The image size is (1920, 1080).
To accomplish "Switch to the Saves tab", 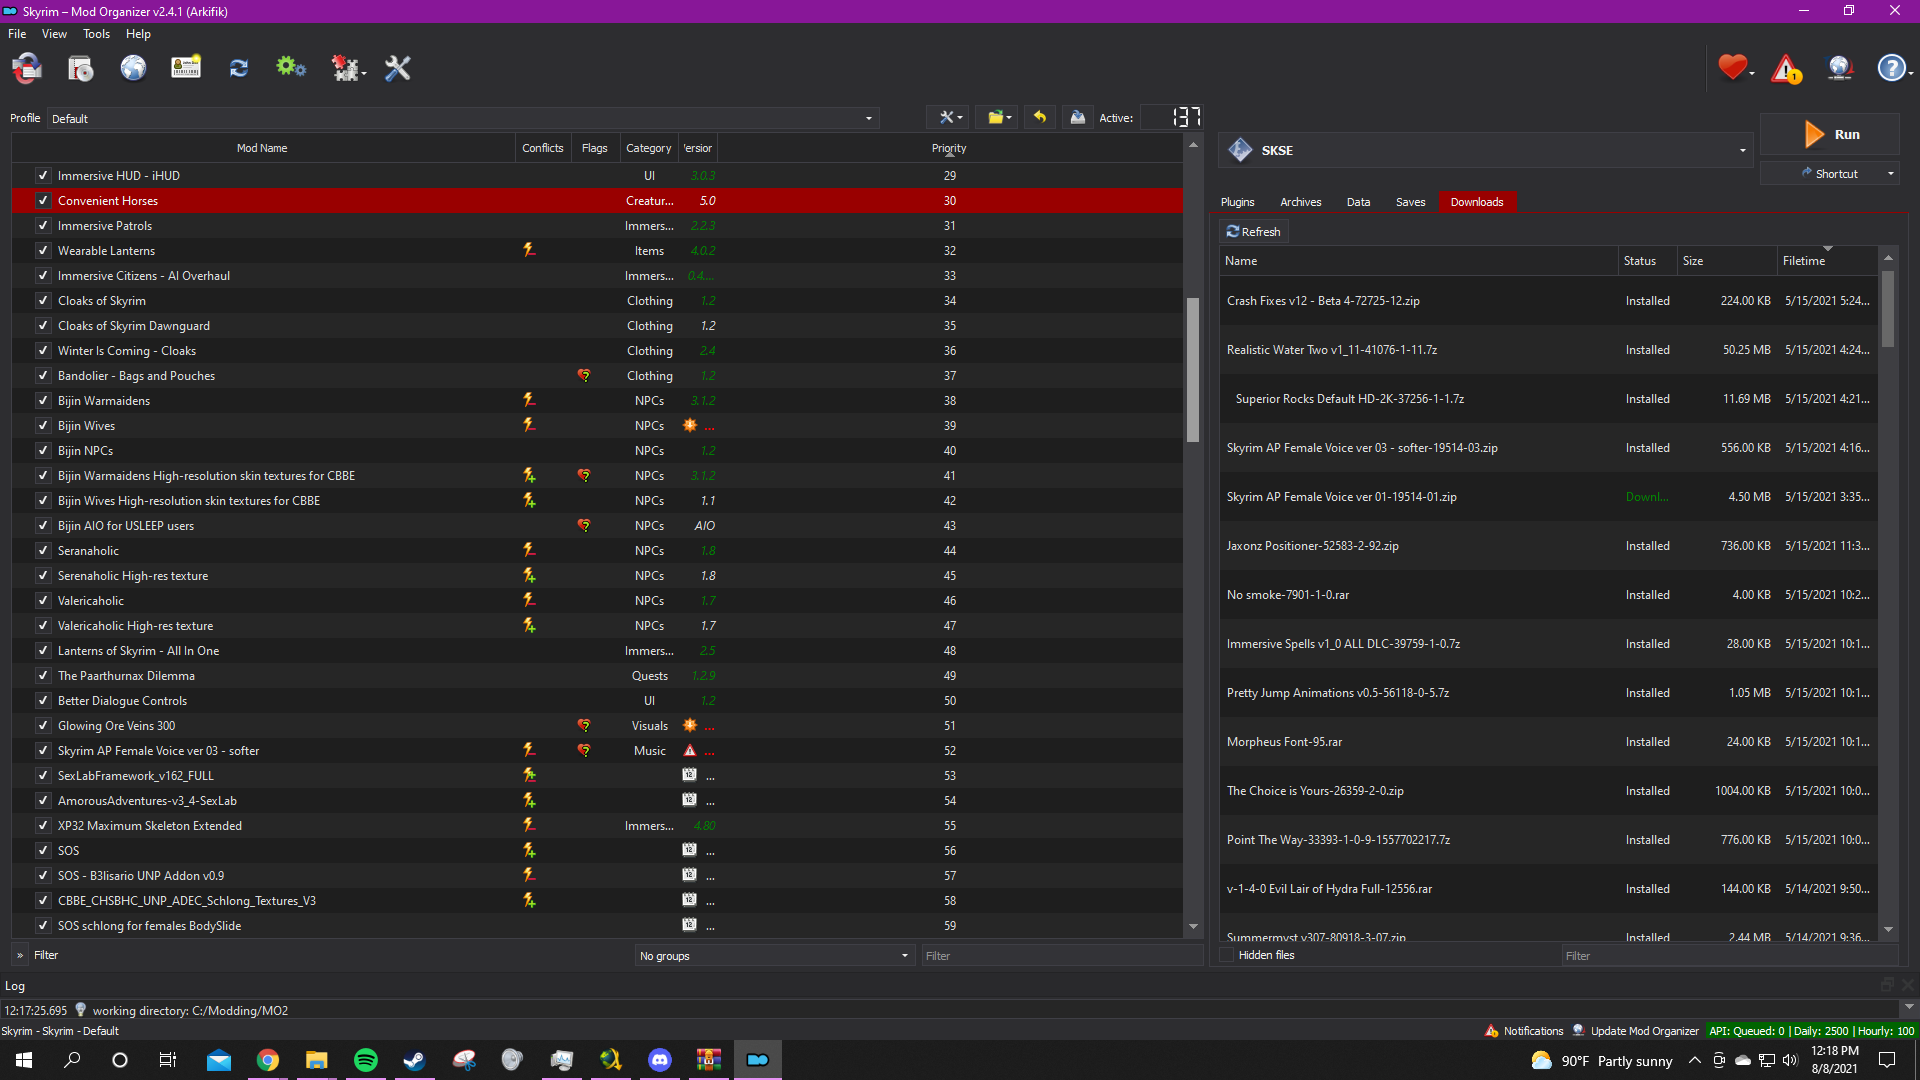I will pyautogui.click(x=1410, y=202).
